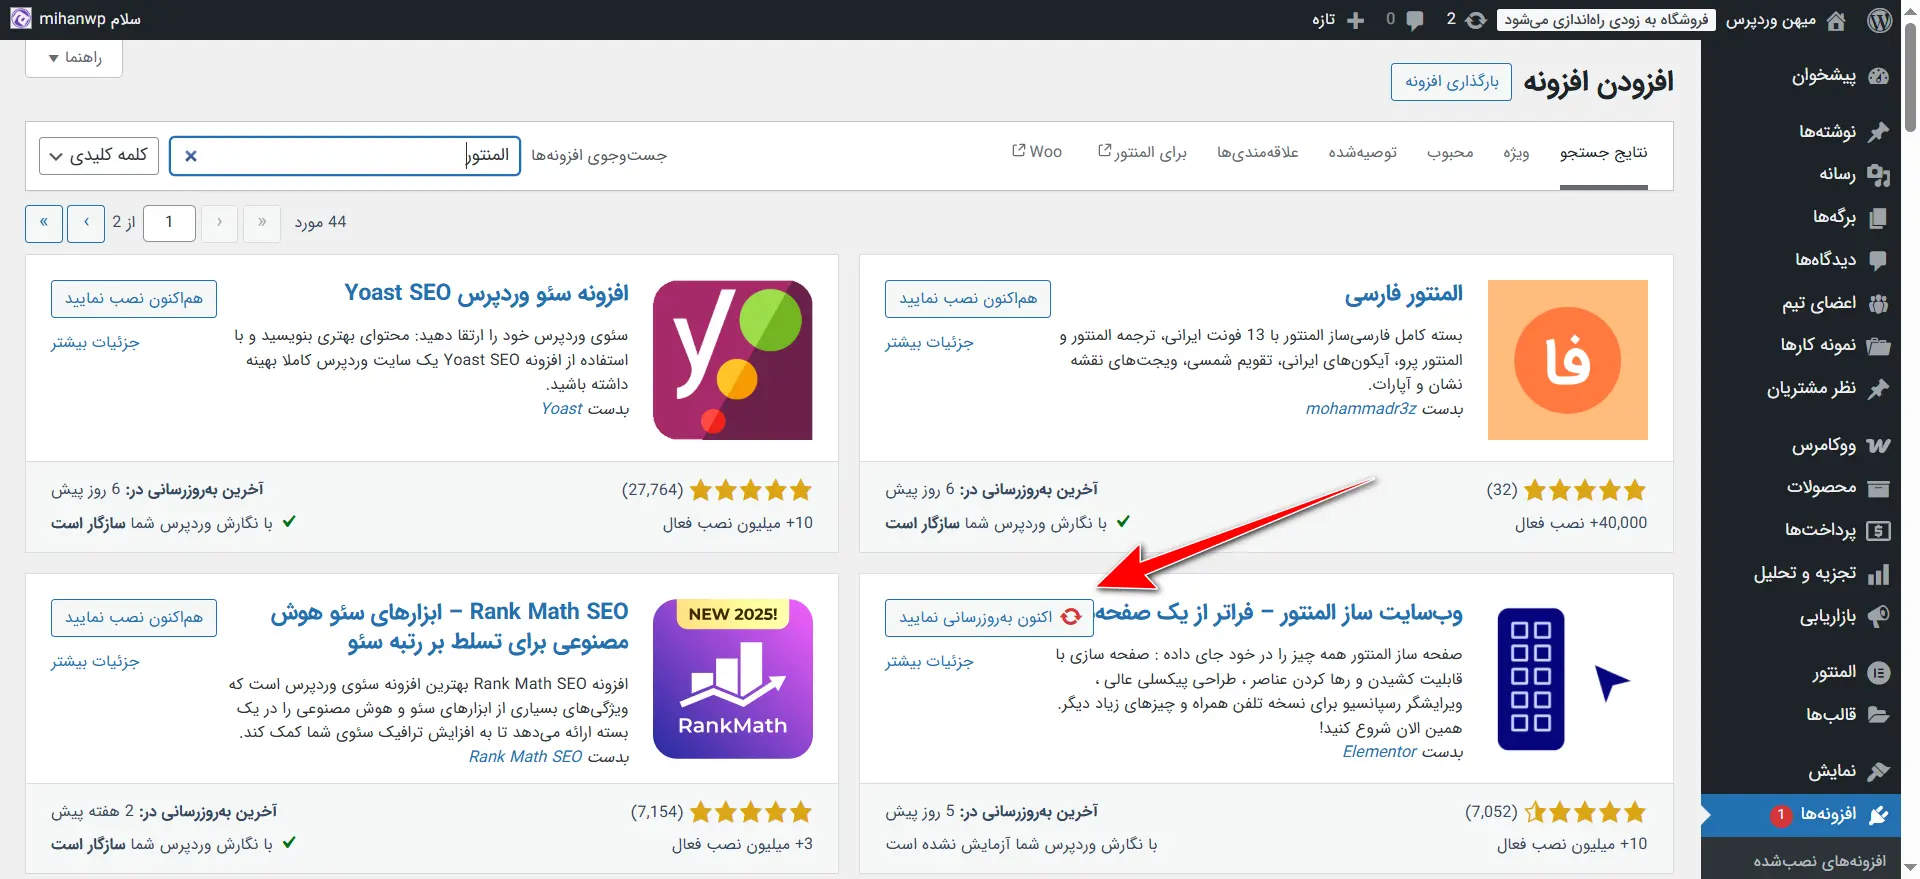
Task: Open the WooCommerce (ووکامرس) sidebar icon
Action: pos(1878,445)
